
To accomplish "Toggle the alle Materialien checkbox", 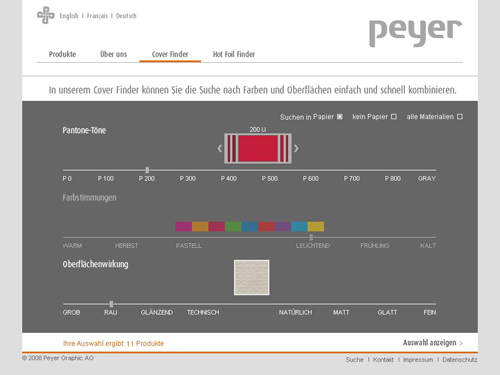I will (x=460, y=117).
